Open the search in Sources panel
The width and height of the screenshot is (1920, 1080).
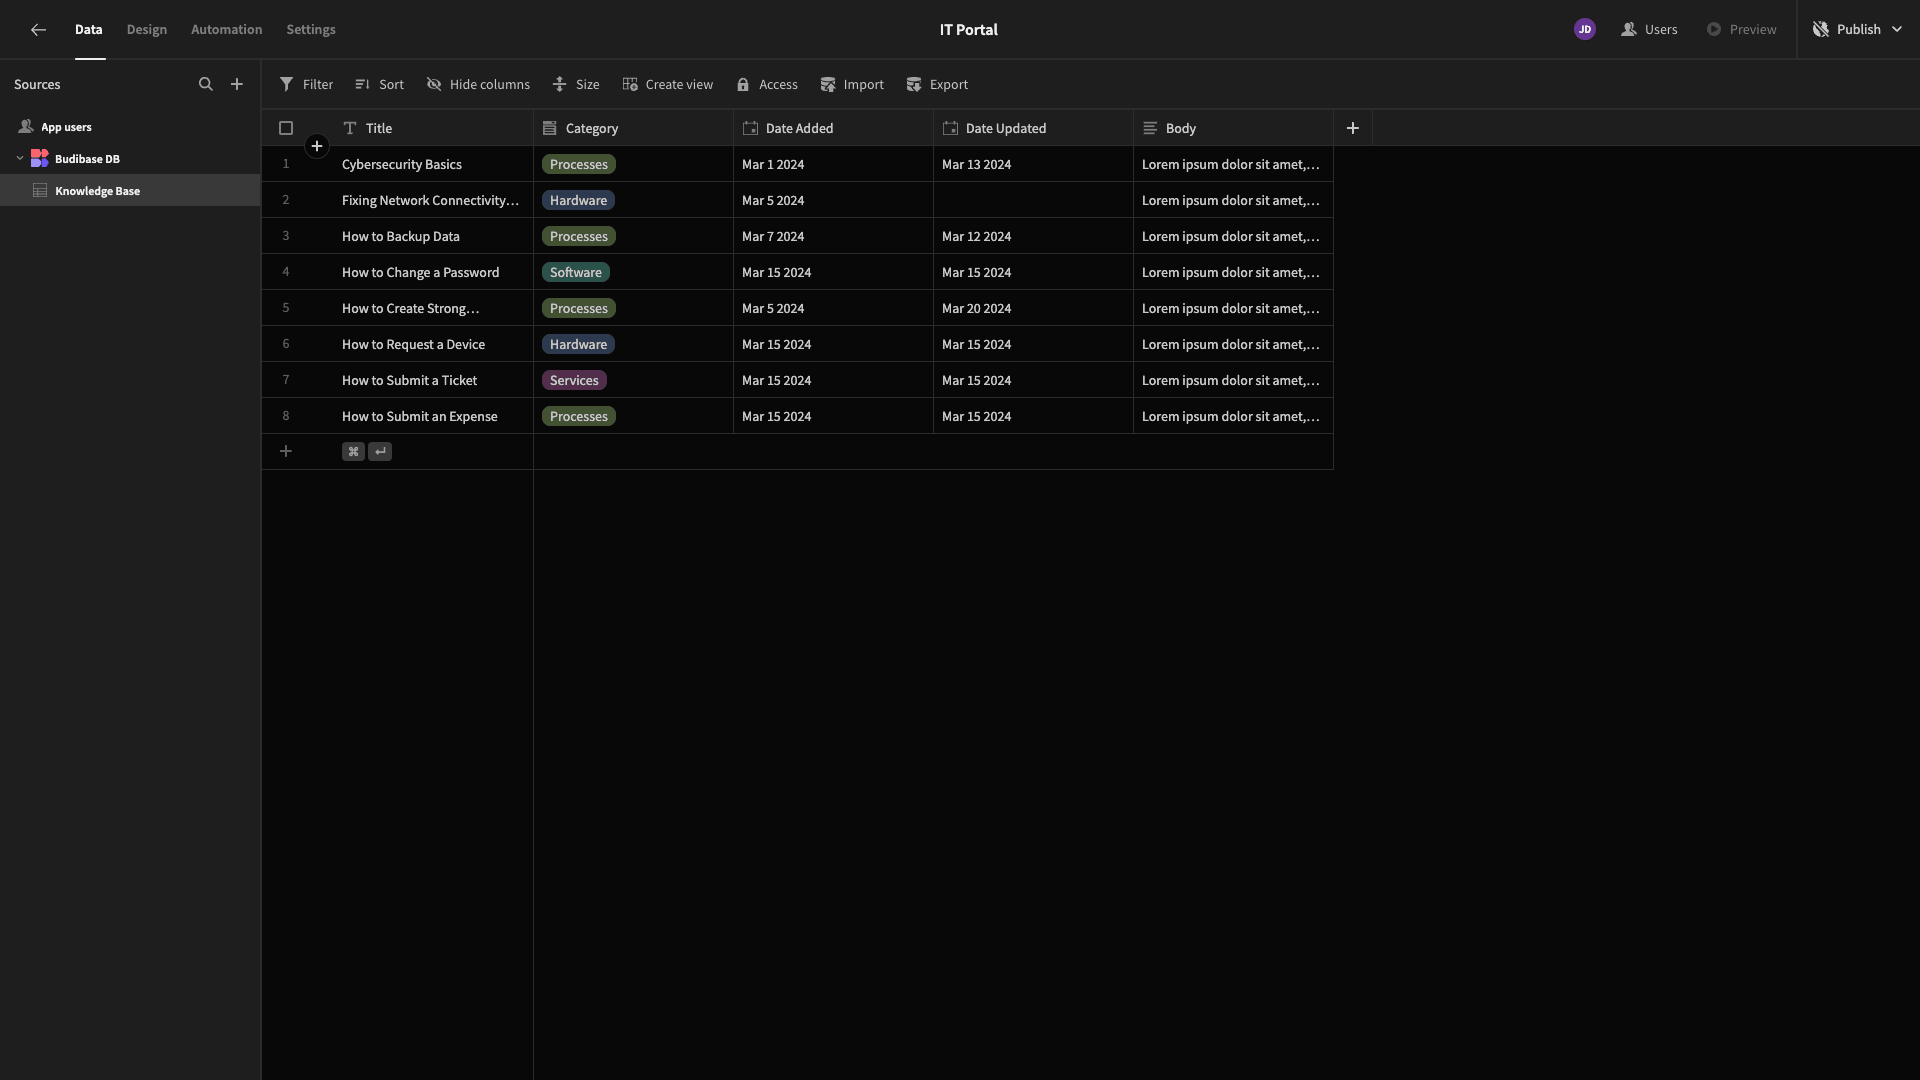(x=206, y=84)
